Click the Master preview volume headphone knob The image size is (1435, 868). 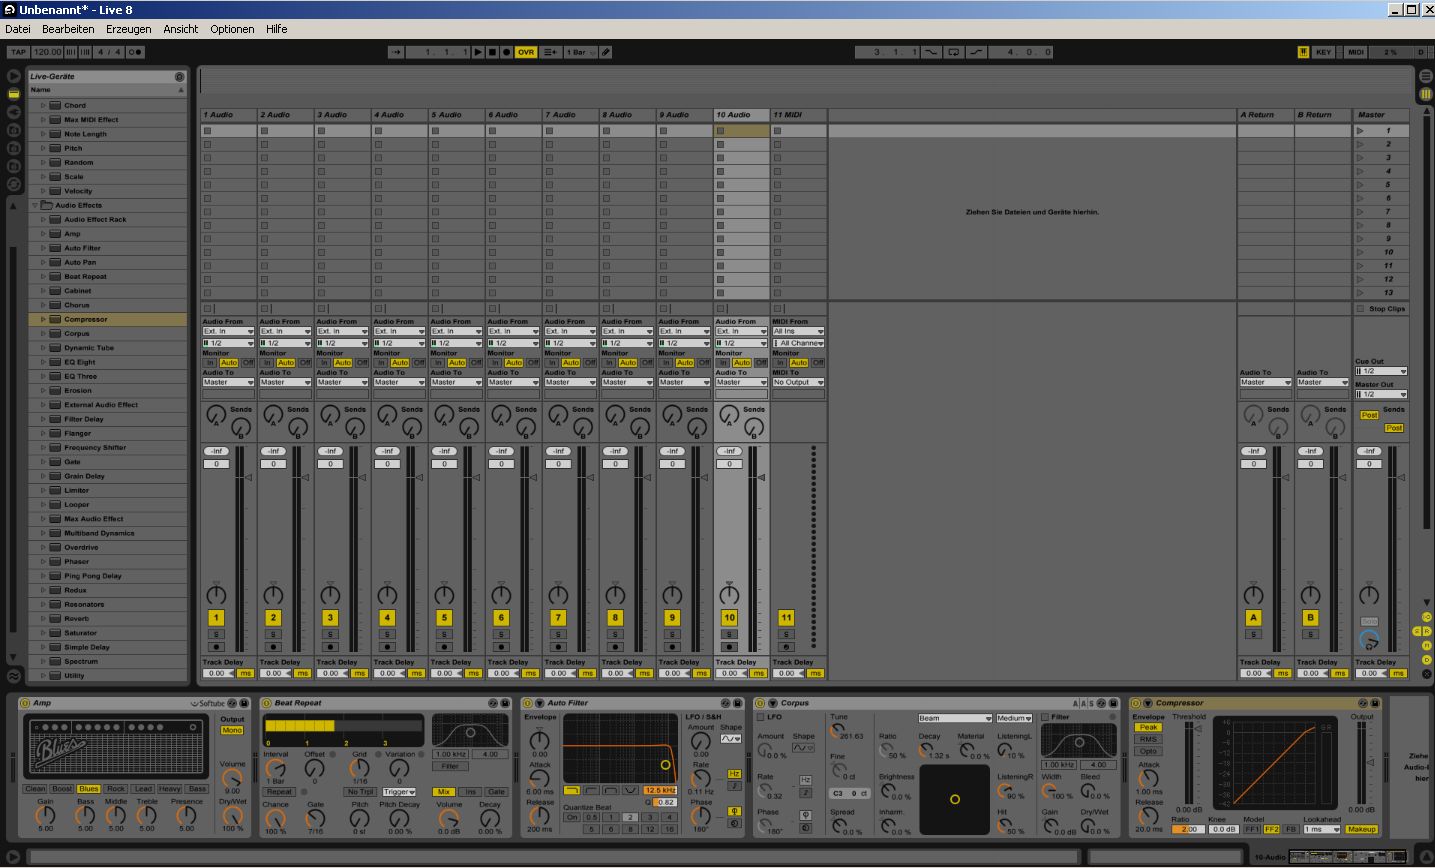coord(1369,639)
